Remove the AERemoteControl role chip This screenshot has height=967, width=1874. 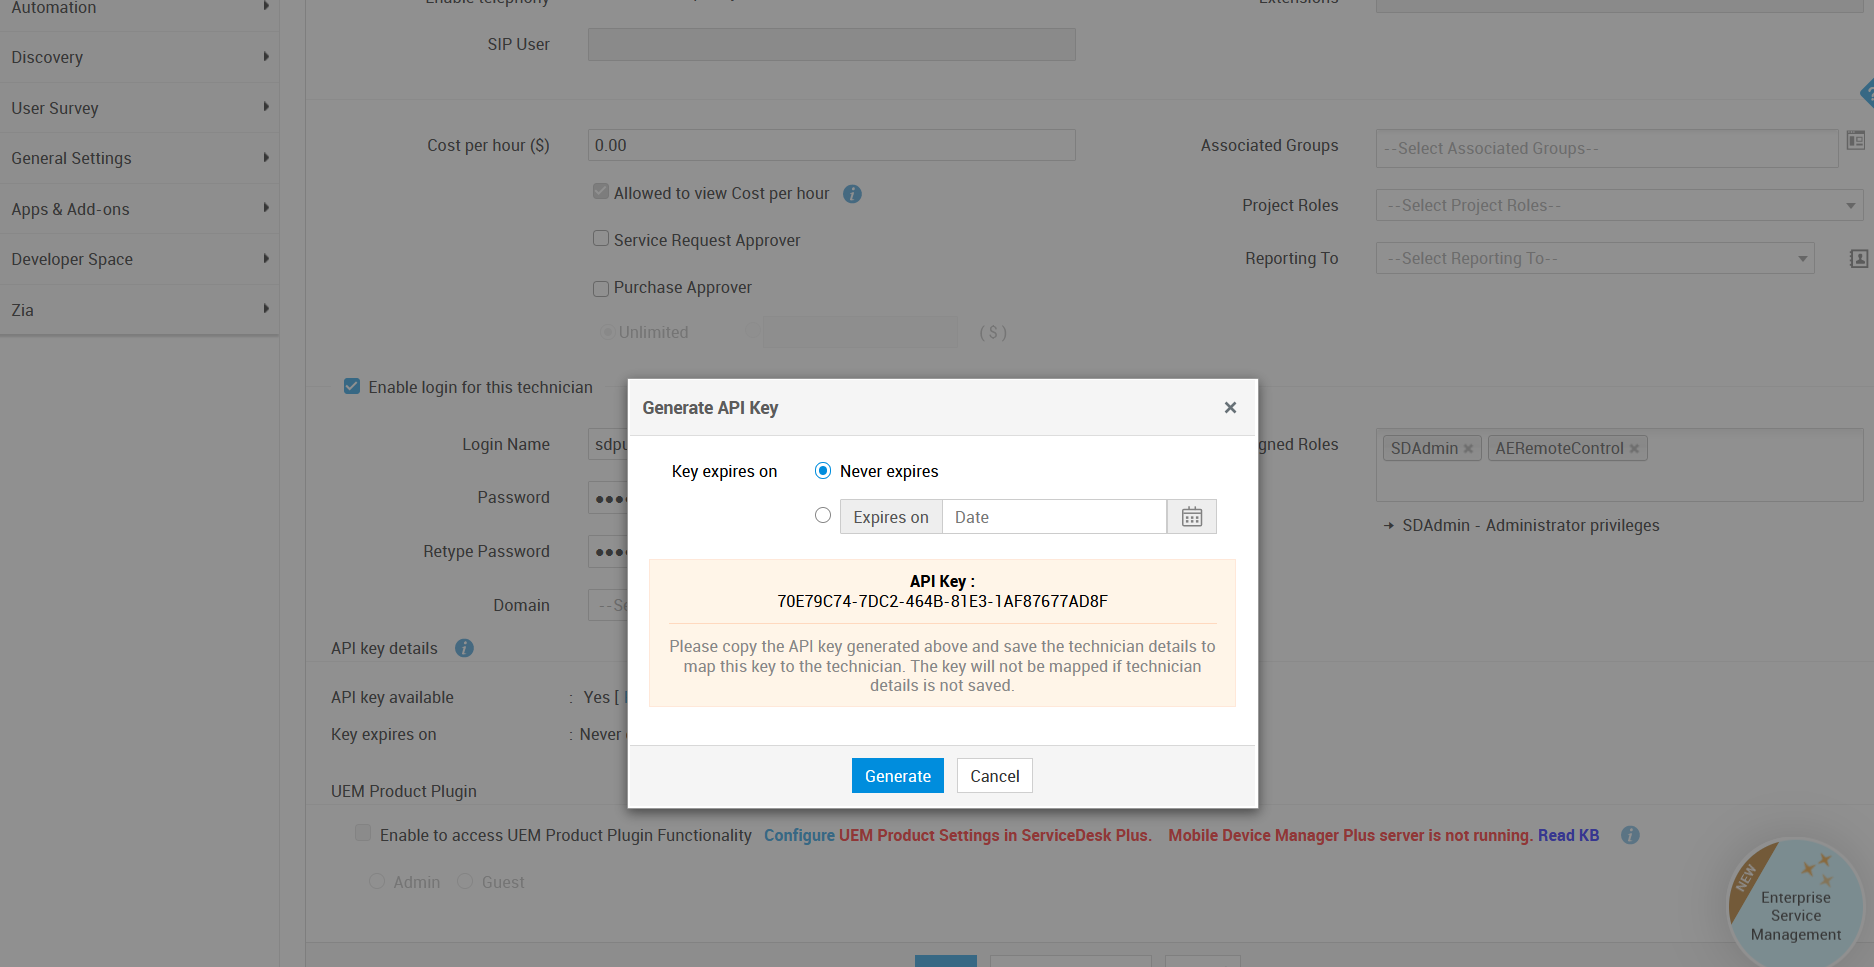1634,448
